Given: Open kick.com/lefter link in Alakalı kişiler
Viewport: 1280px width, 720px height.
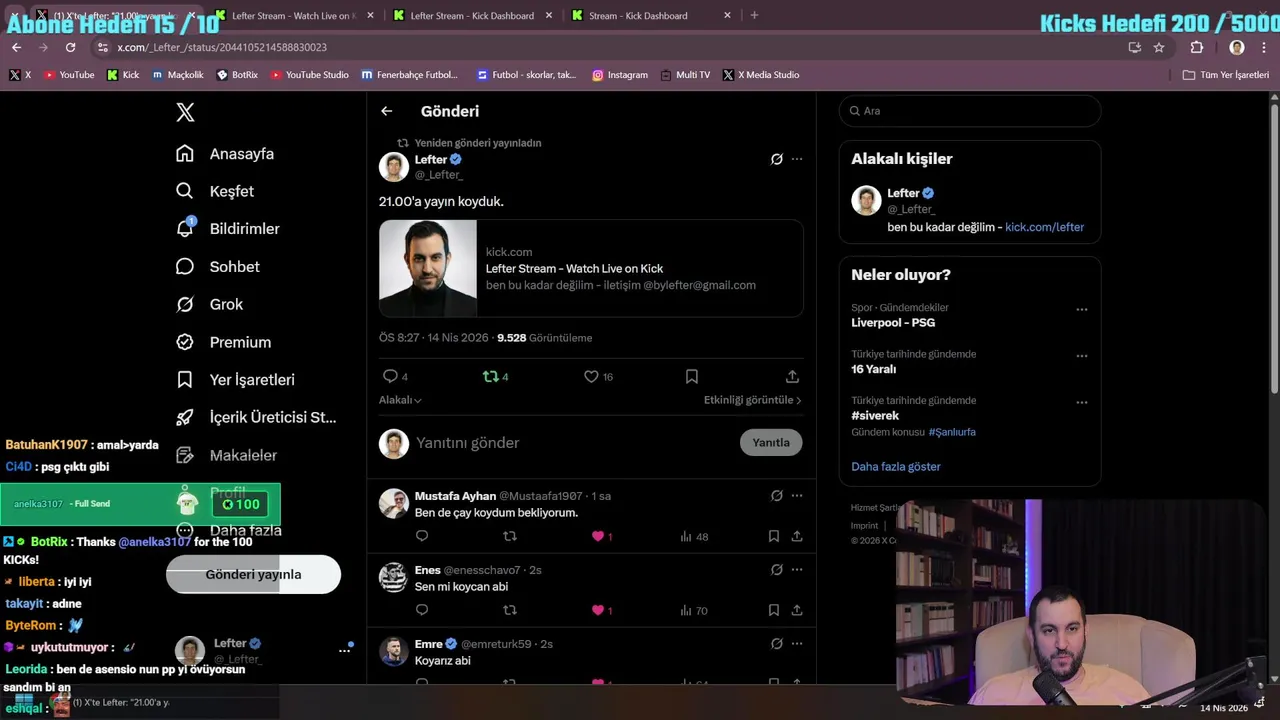Looking at the screenshot, I should click(1044, 227).
